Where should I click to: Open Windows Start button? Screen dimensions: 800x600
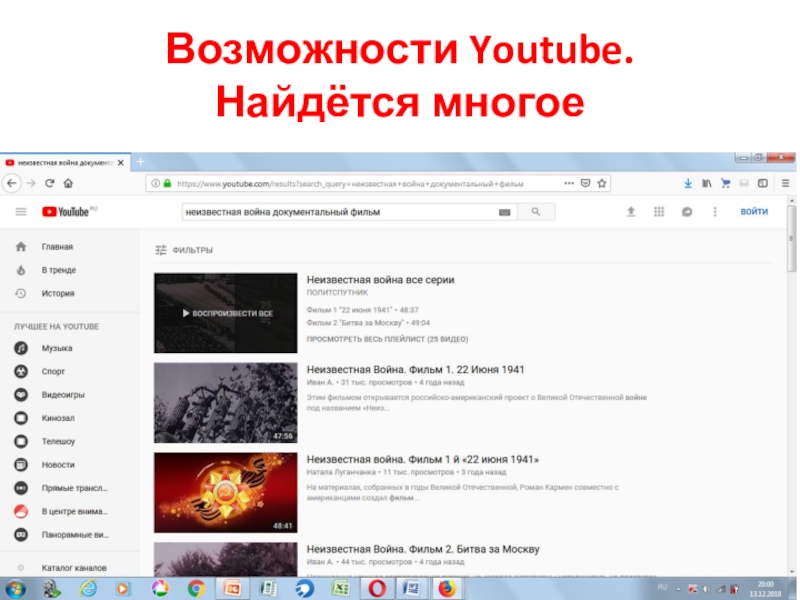[x=15, y=589]
